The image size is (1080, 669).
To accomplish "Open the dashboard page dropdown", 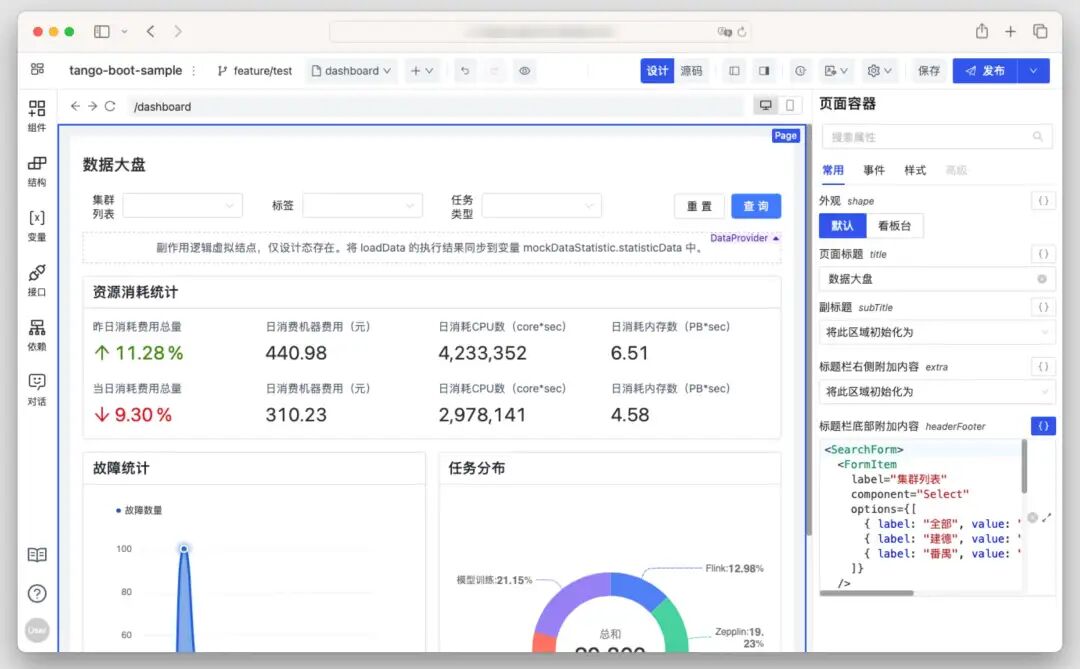I will pos(351,71).
